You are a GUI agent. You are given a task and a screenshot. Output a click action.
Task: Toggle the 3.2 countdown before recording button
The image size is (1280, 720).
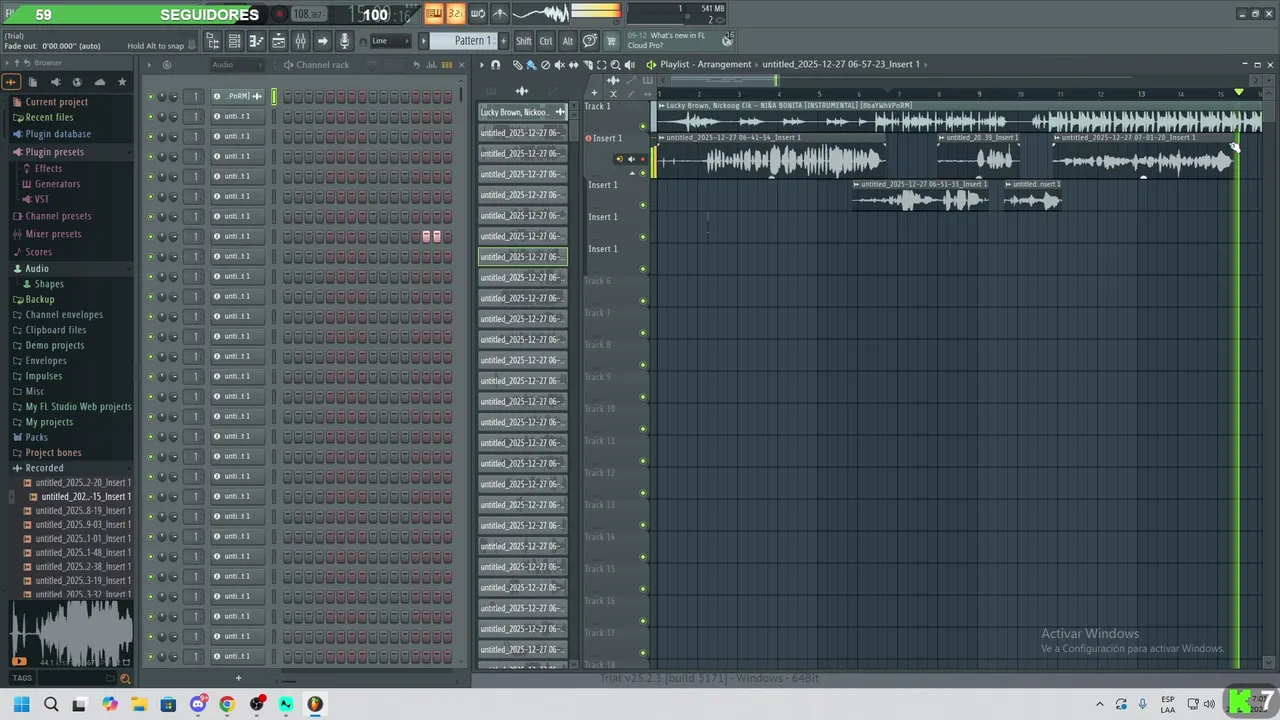pyautogui.click(x=455, y=14)
